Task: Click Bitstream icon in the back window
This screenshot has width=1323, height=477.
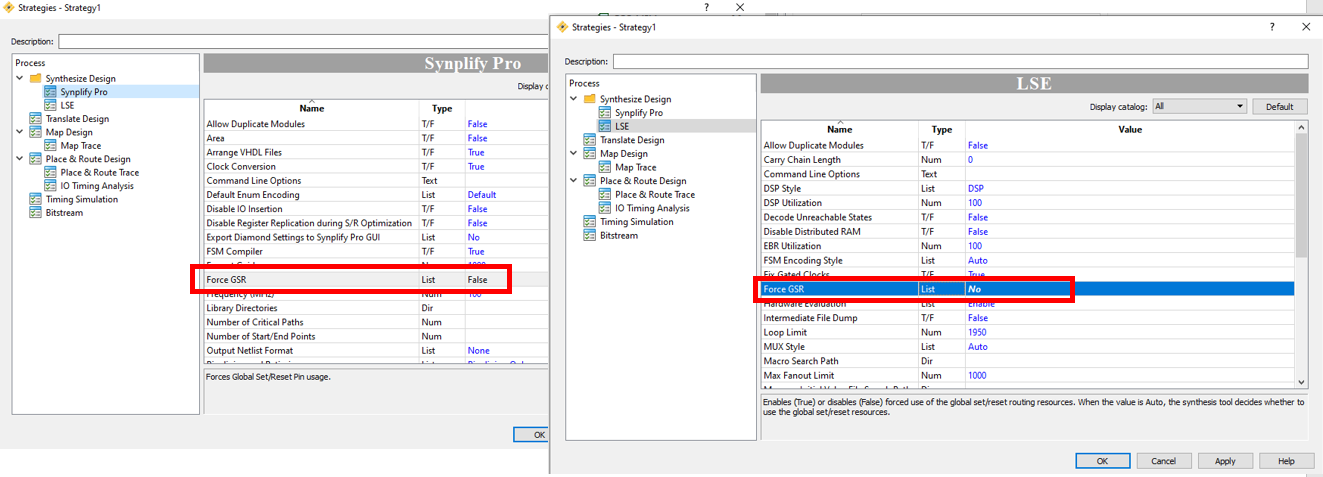Action: point(36,213)
